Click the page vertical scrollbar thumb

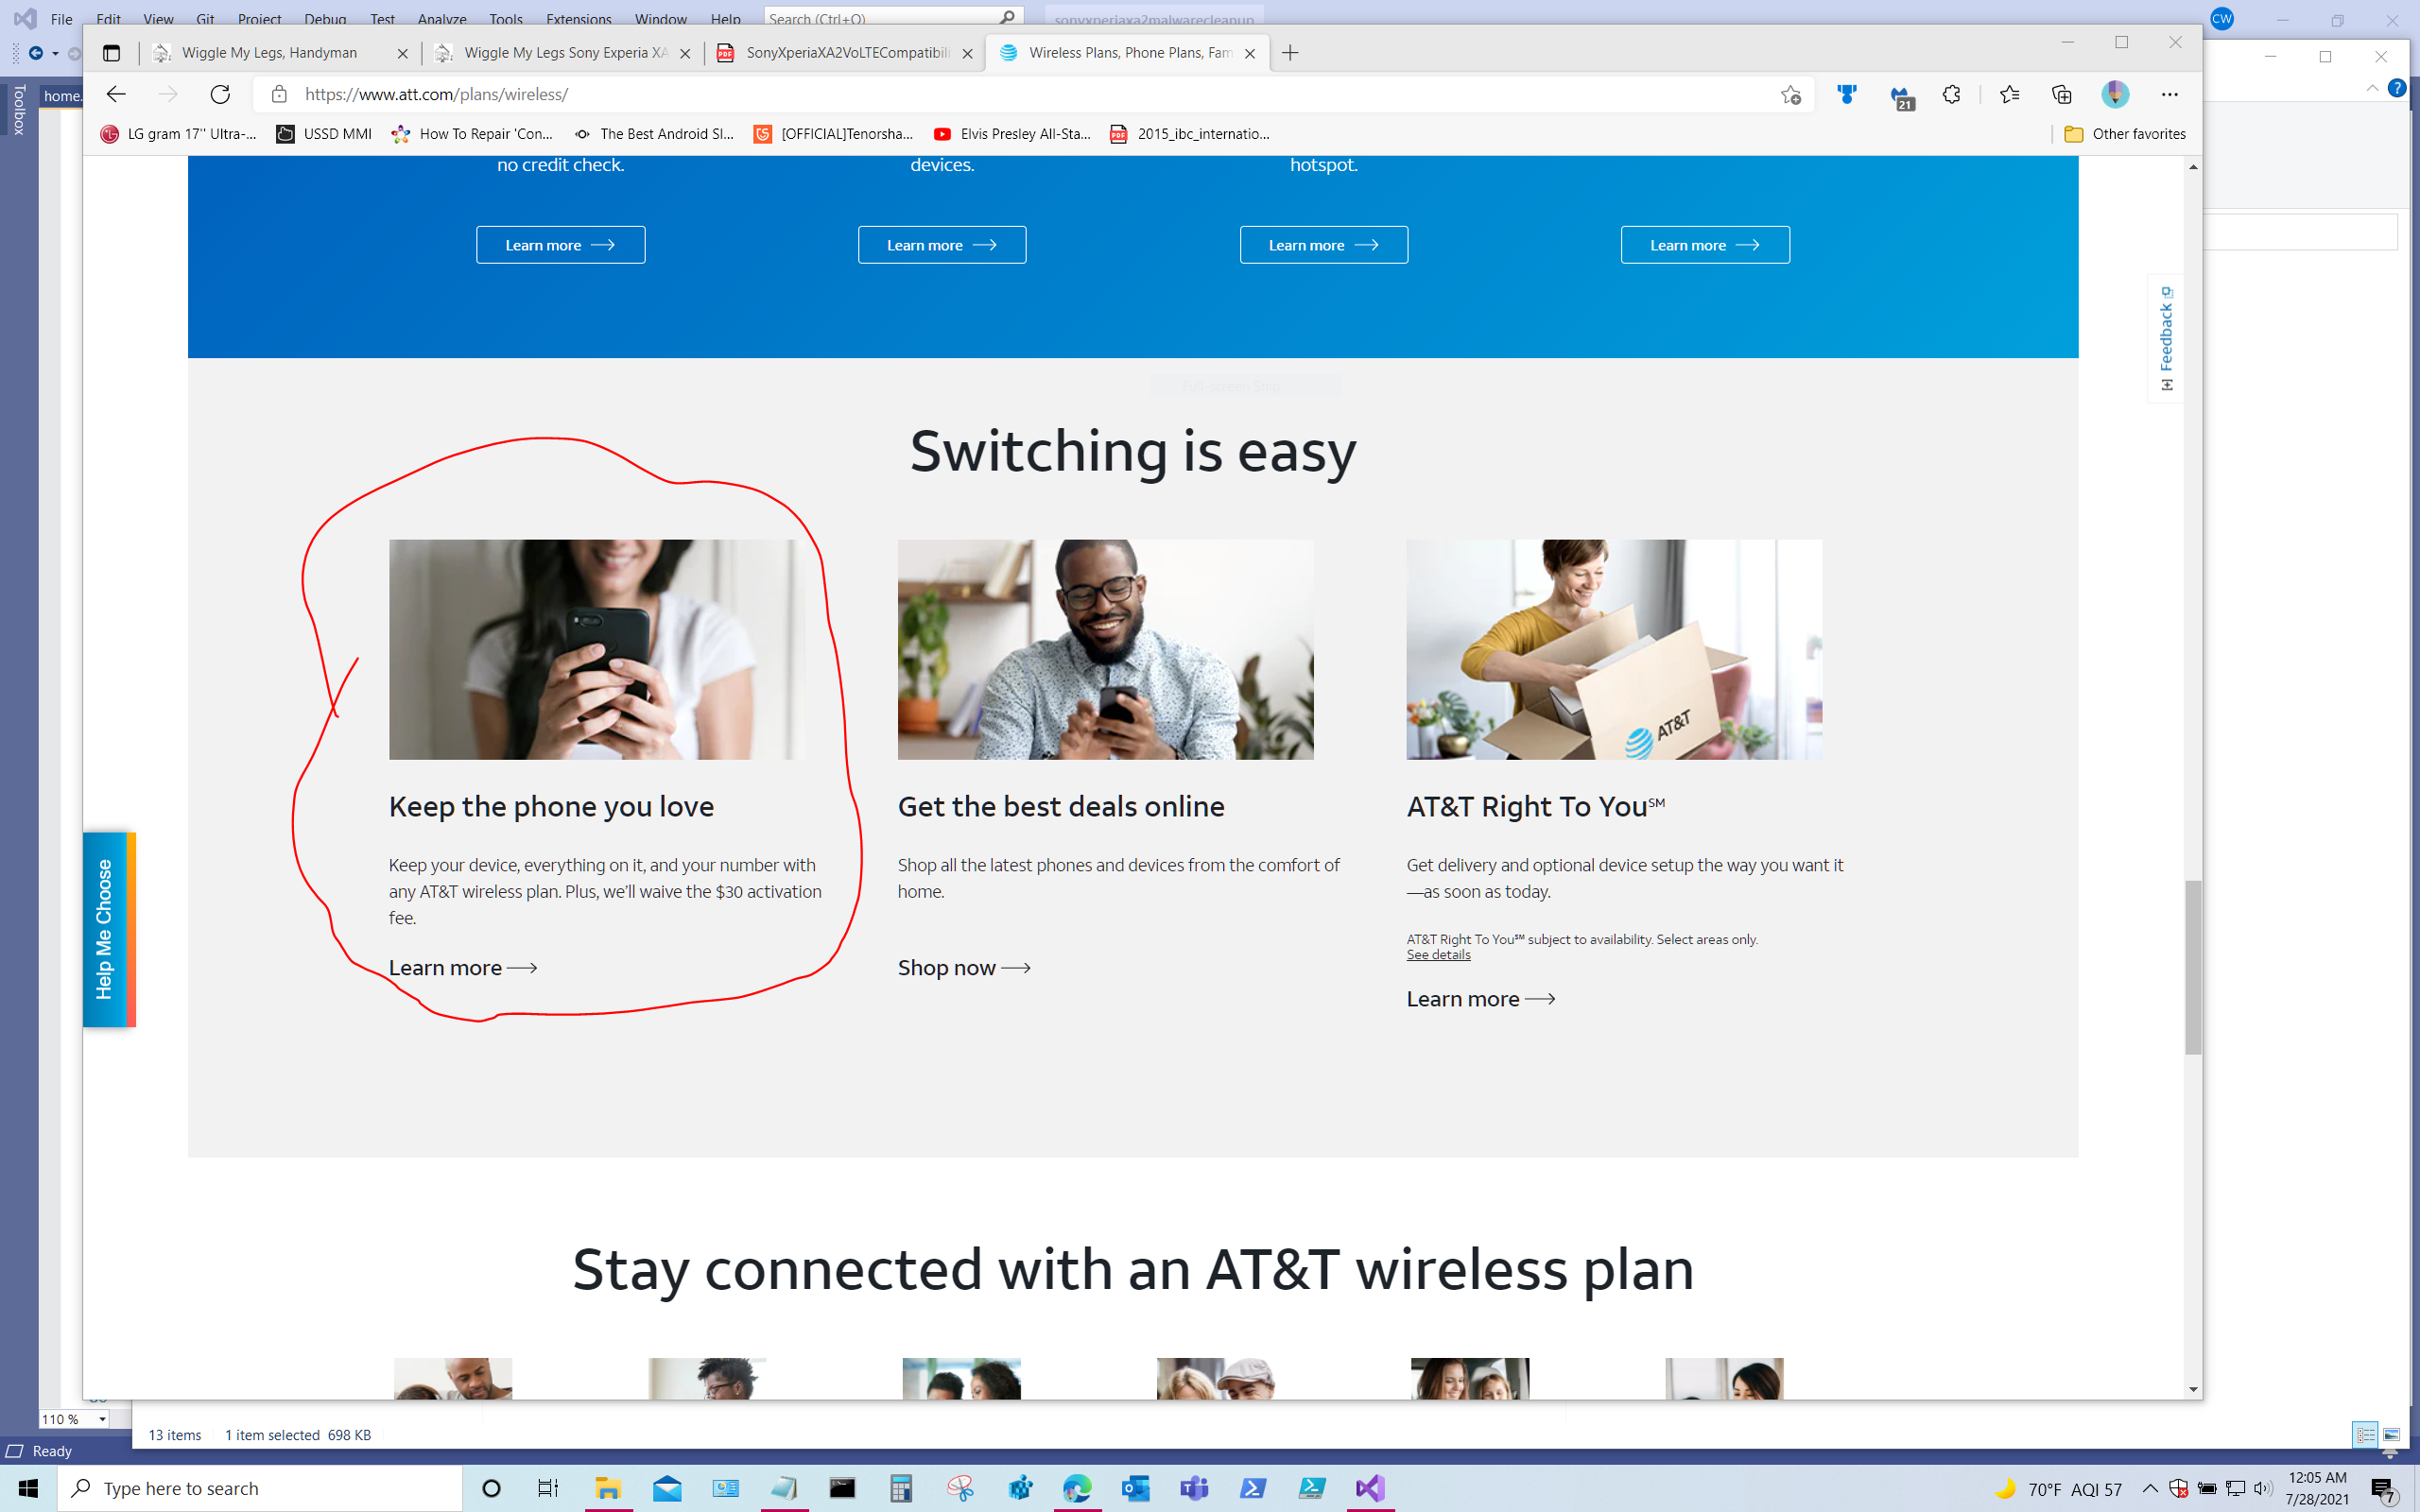coord(2192,967)
